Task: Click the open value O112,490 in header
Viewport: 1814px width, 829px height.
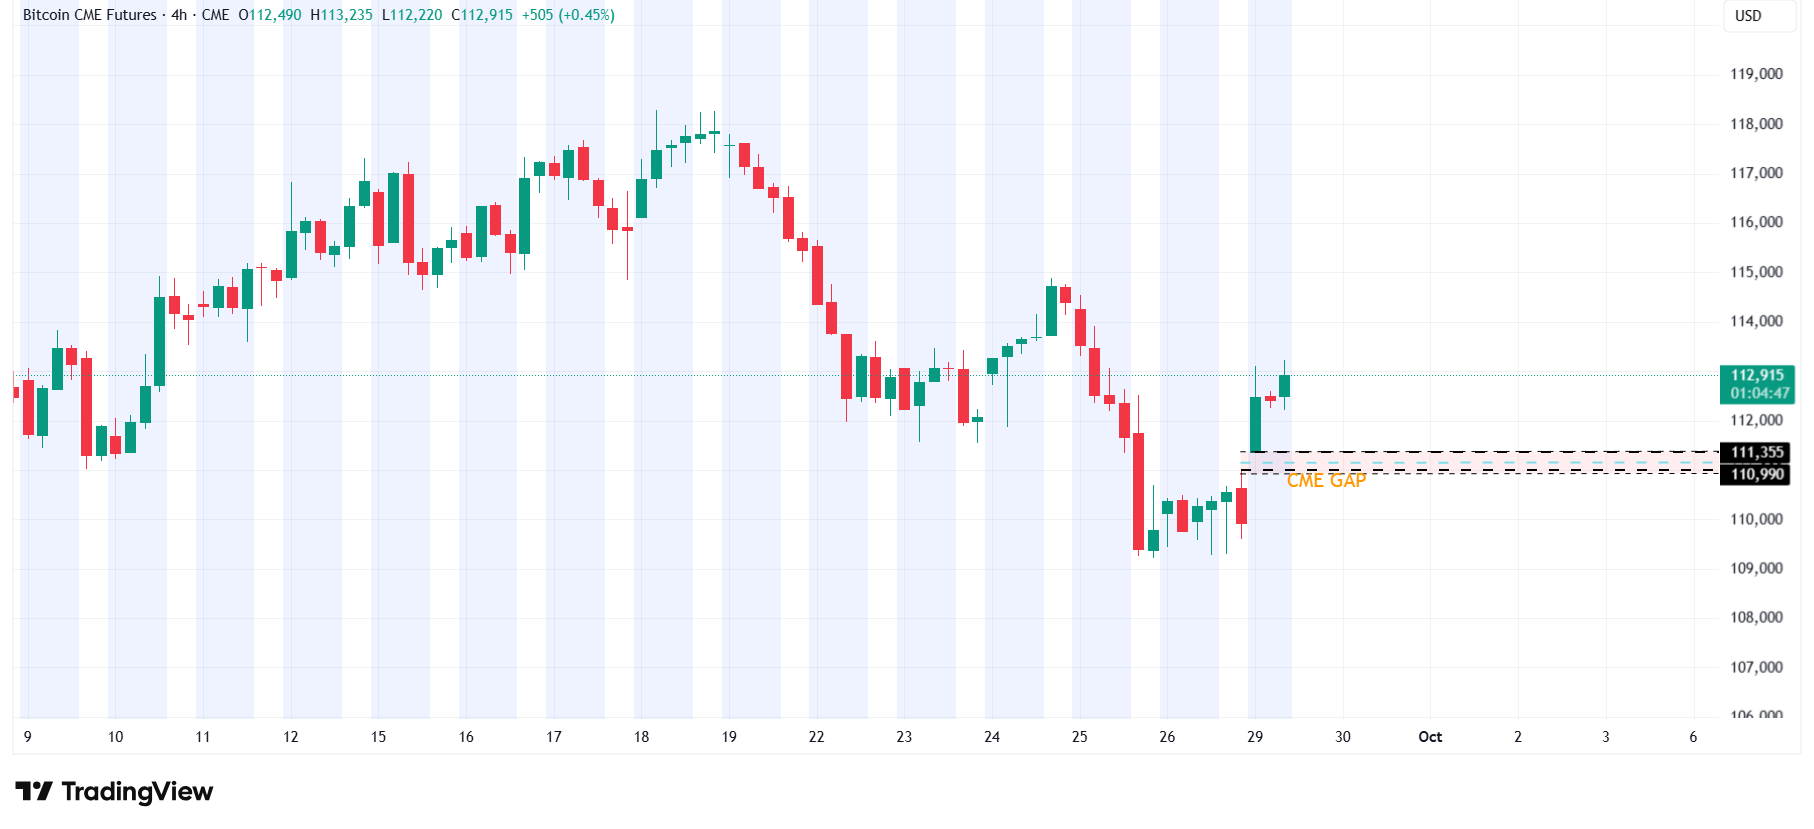Action: 270,15
